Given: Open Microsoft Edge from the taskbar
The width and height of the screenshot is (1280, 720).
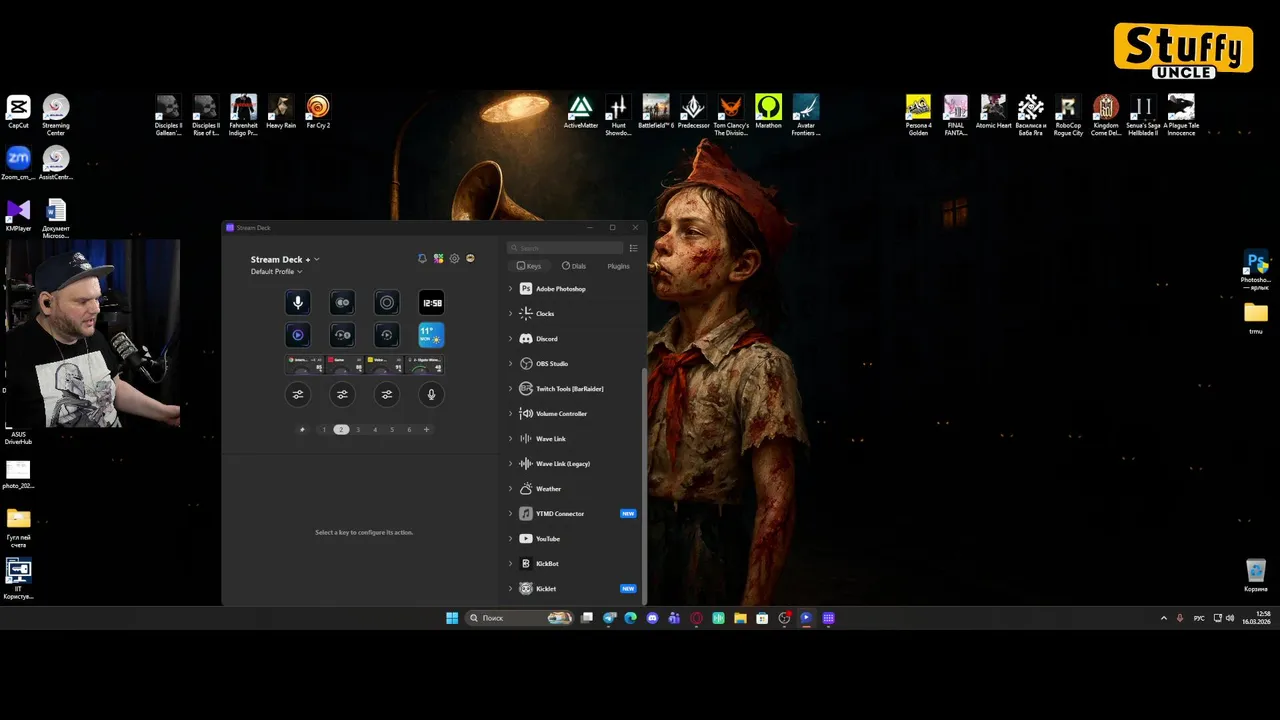Looking at the screenshot, I should [631, 618].
